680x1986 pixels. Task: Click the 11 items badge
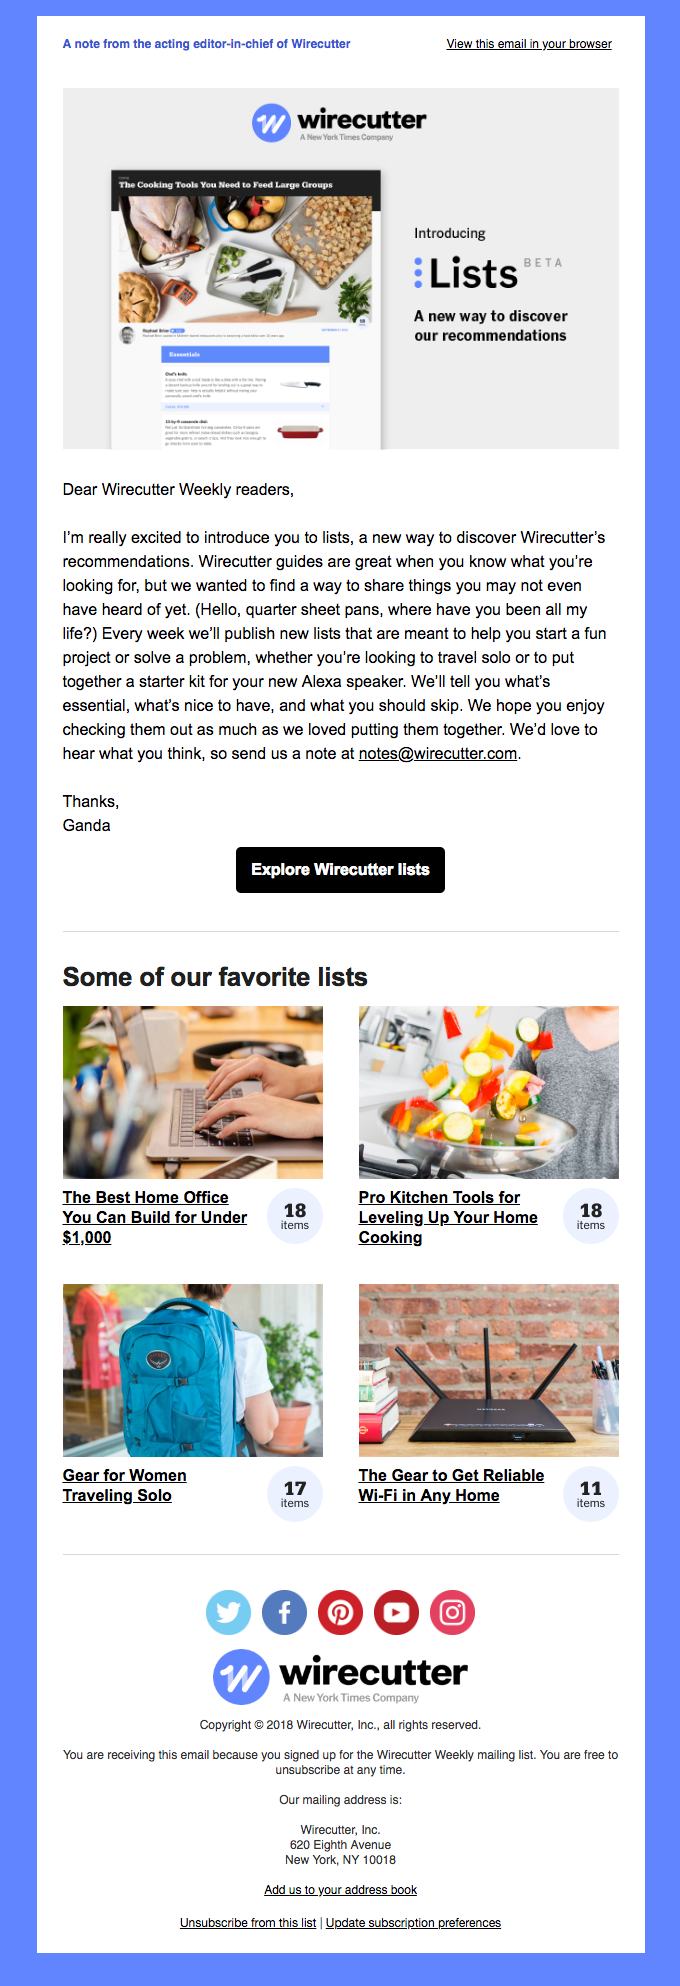click(x=591, y=1494)
